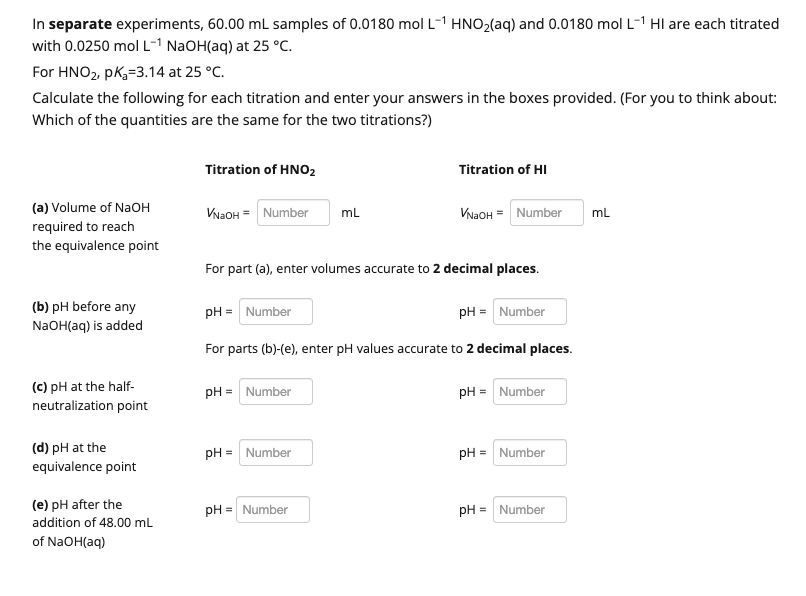
Task: Click the HI half-neutralization pH box
Action: click(529, 391)
